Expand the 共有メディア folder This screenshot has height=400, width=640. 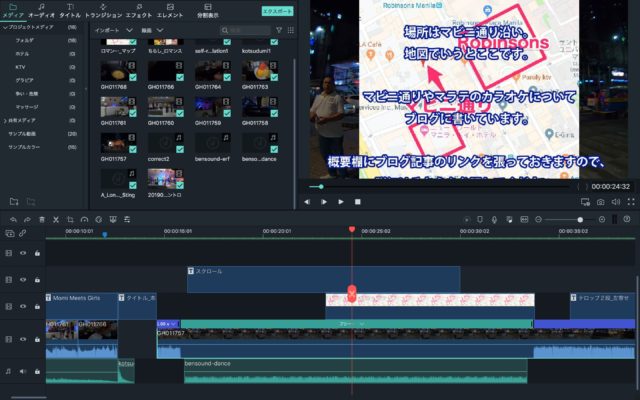(4, 119)
